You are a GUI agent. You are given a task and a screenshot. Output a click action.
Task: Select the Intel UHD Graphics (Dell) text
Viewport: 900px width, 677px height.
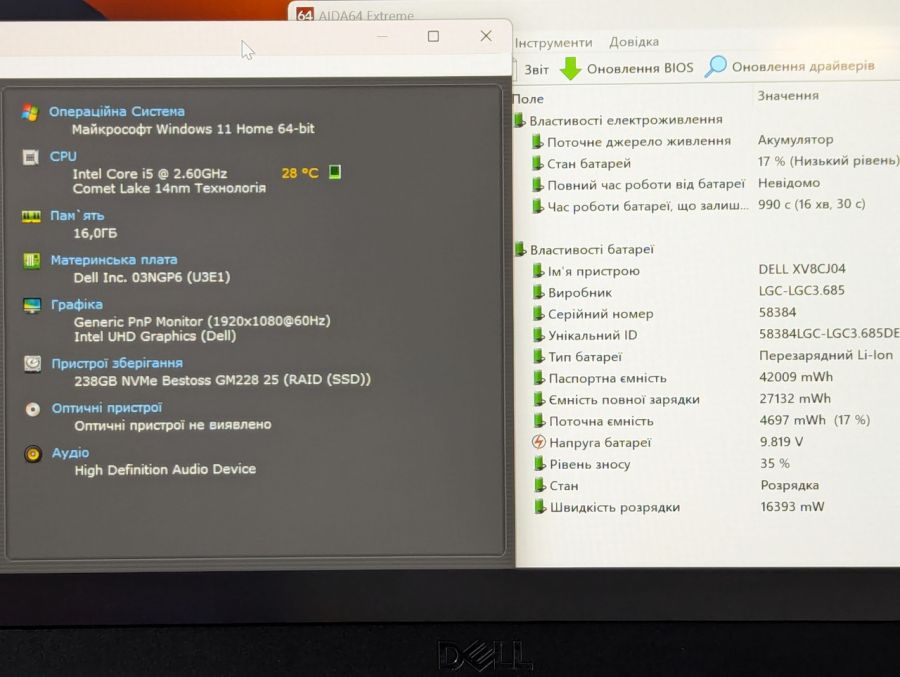[155, 336]
